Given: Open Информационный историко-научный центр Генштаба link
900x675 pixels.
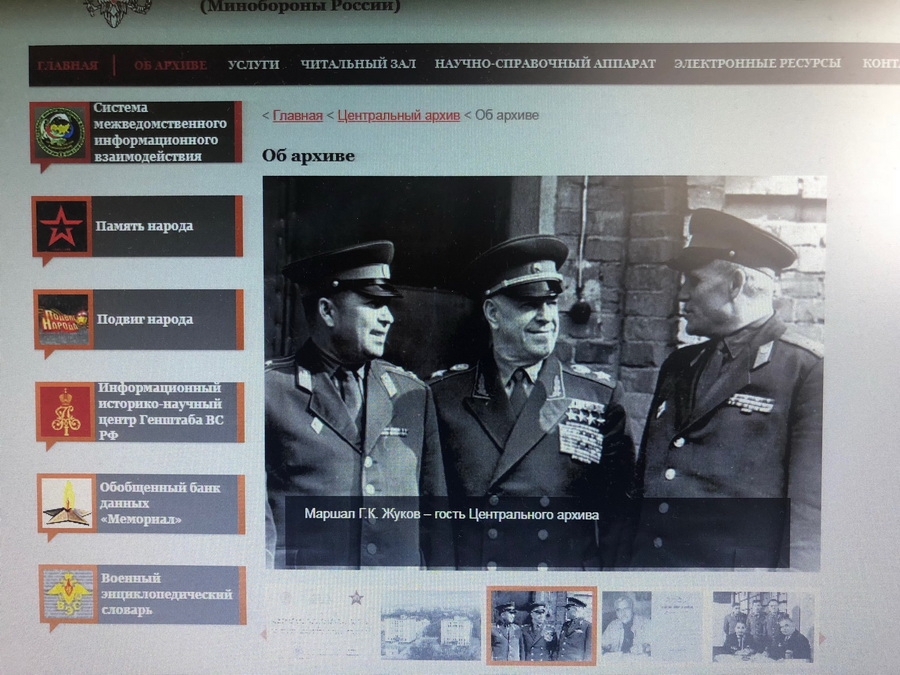Looking at the screenshot, I should (x=161, y=412).
